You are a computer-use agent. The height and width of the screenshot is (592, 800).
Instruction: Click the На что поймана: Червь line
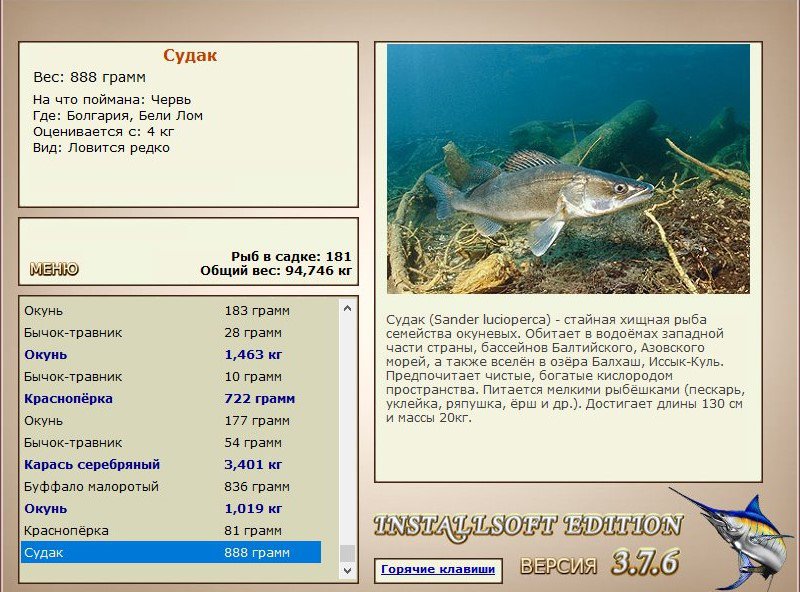click(x=112, y=100)
